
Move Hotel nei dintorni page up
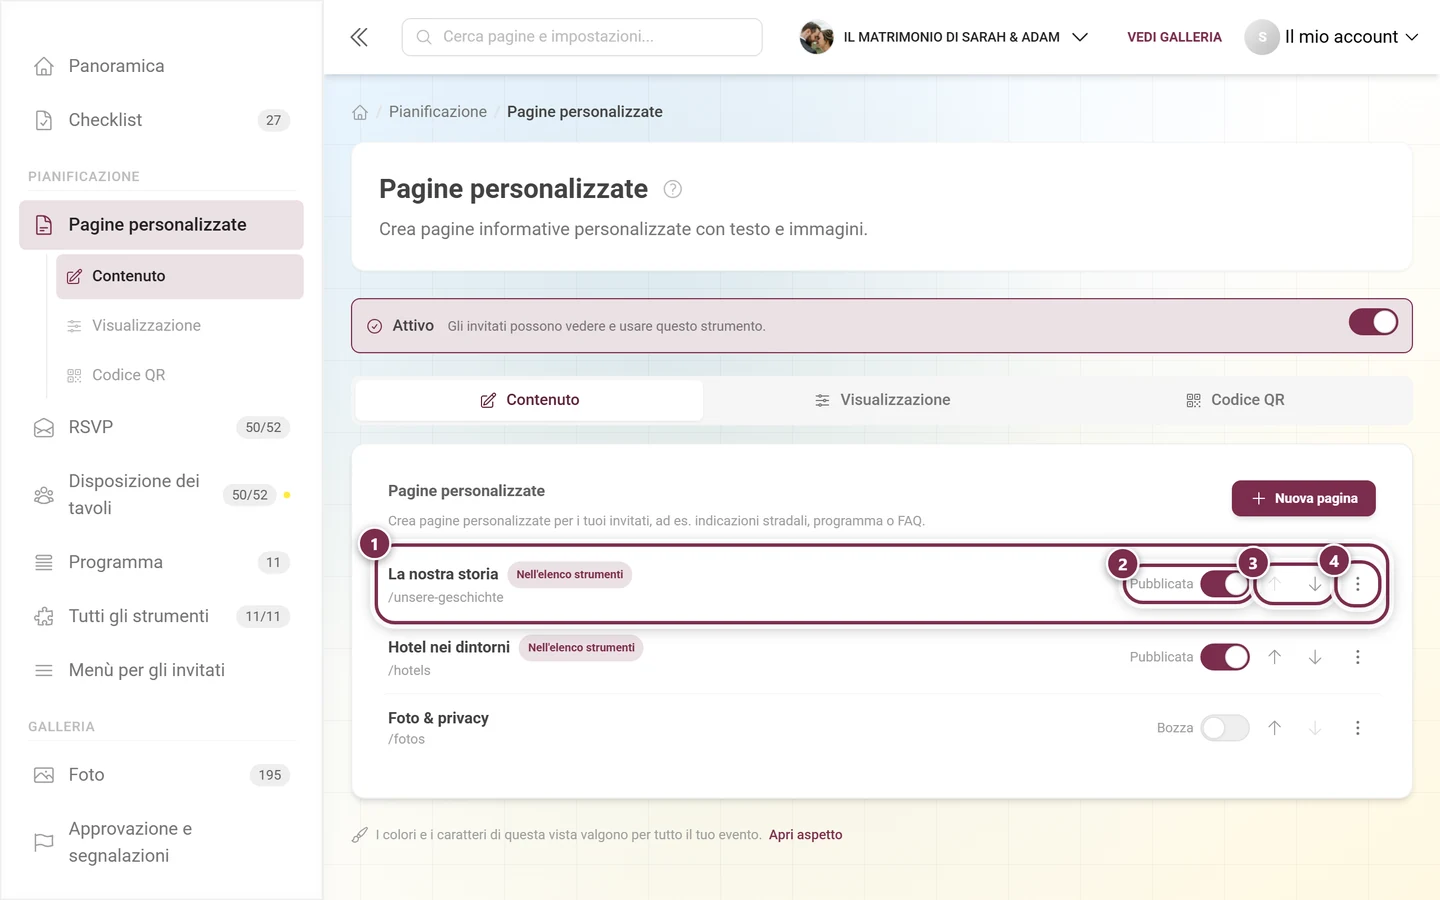1275,657
